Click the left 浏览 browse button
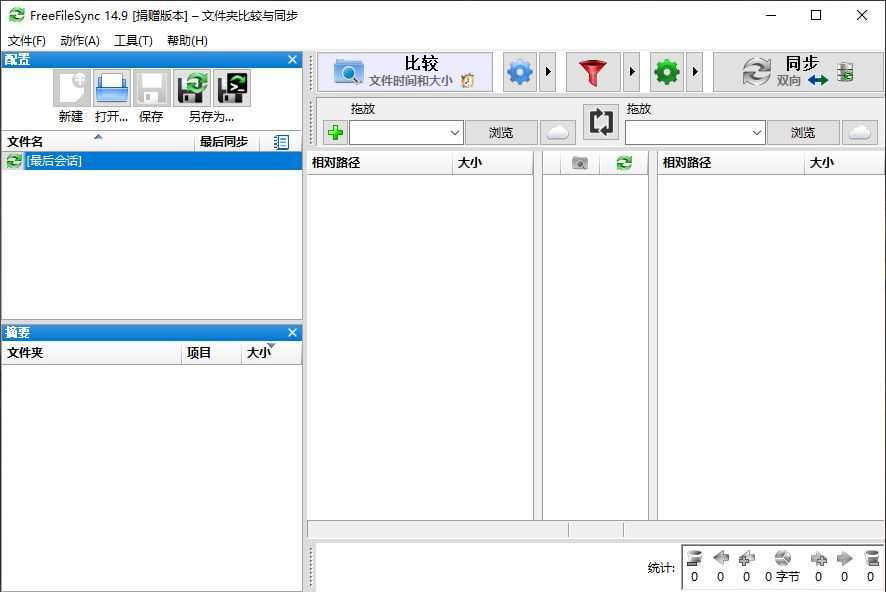Screen dimensions: 886x592 click(x=501, y=131)
